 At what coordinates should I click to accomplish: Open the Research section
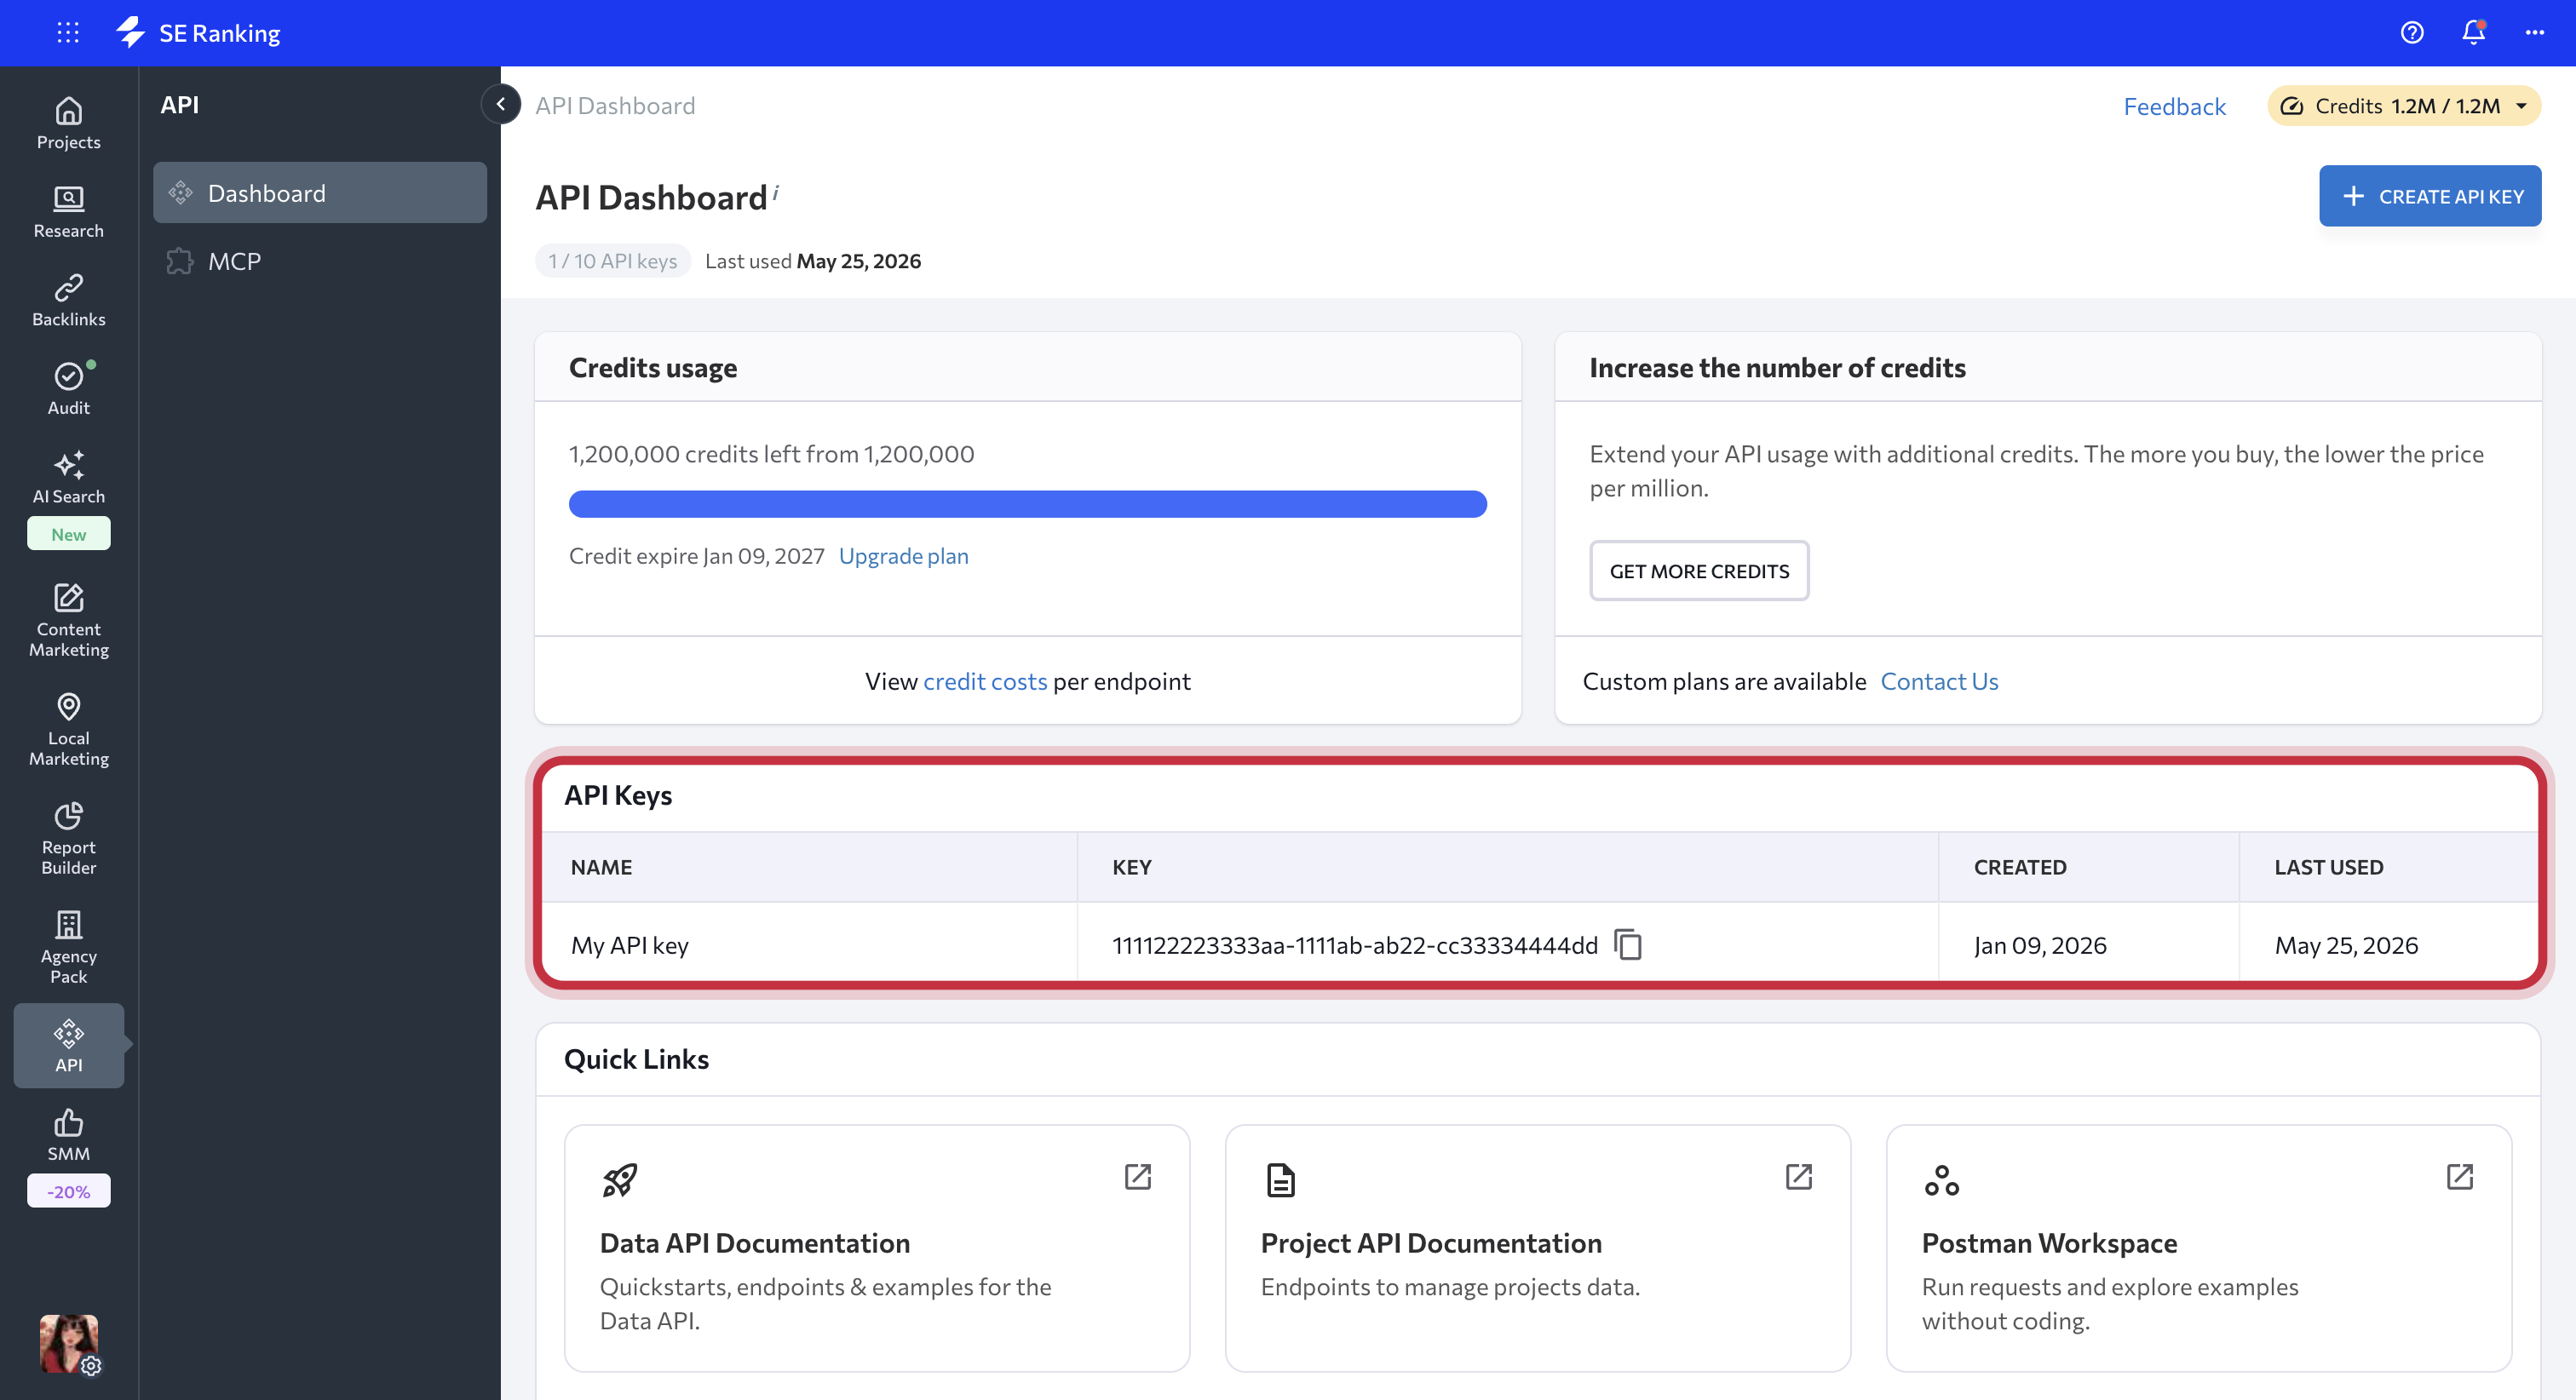click(x=68, y=212)
